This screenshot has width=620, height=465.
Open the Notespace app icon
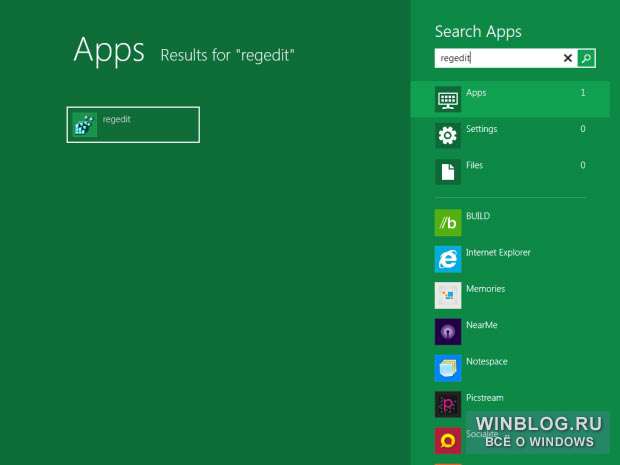(448, 368)
